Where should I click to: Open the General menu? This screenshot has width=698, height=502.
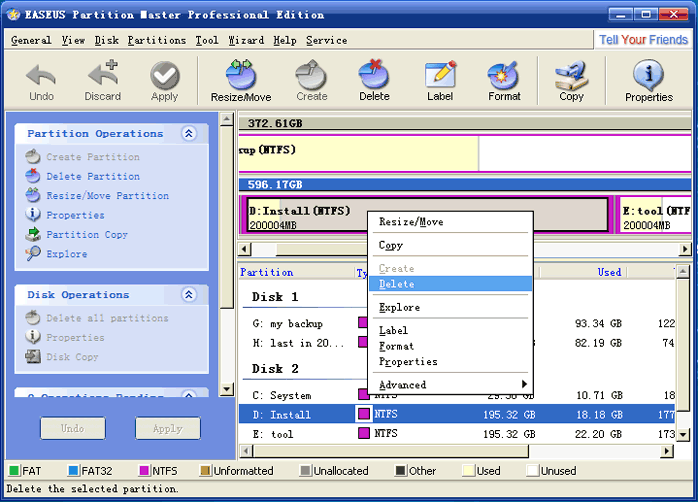[31, 40]
